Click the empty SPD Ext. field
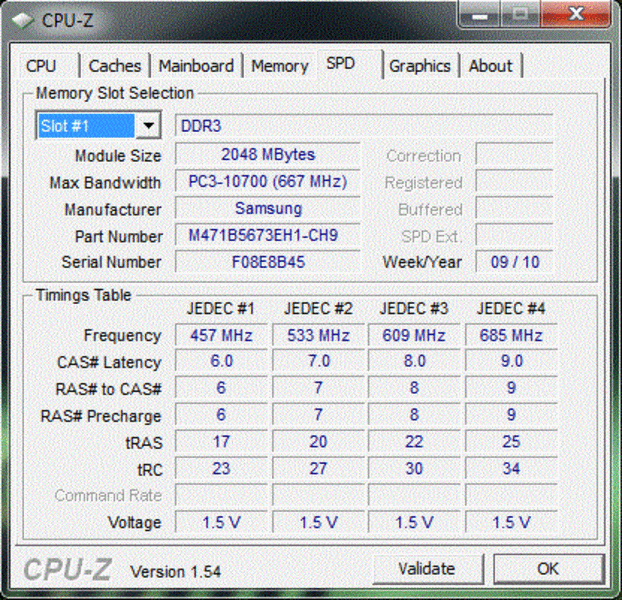The image size is (622, 600). (x=514, y=236)
